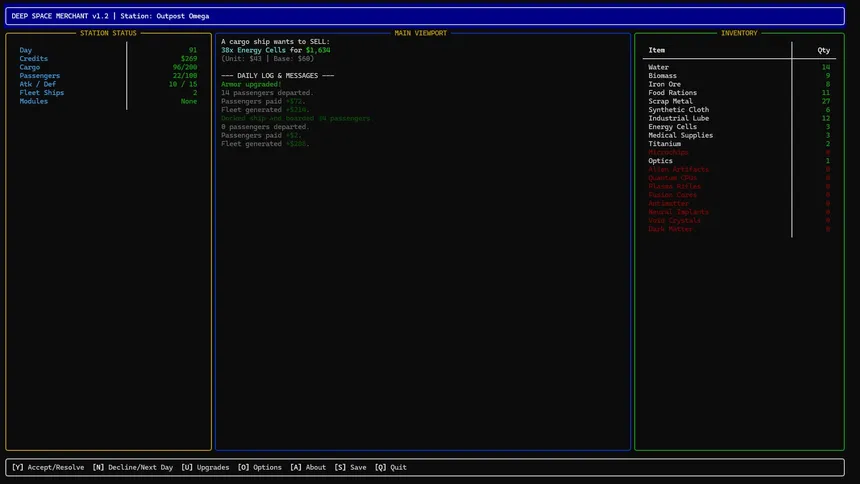860x484 pixels.
Task: Click the Qty column header
Action: 823,49
